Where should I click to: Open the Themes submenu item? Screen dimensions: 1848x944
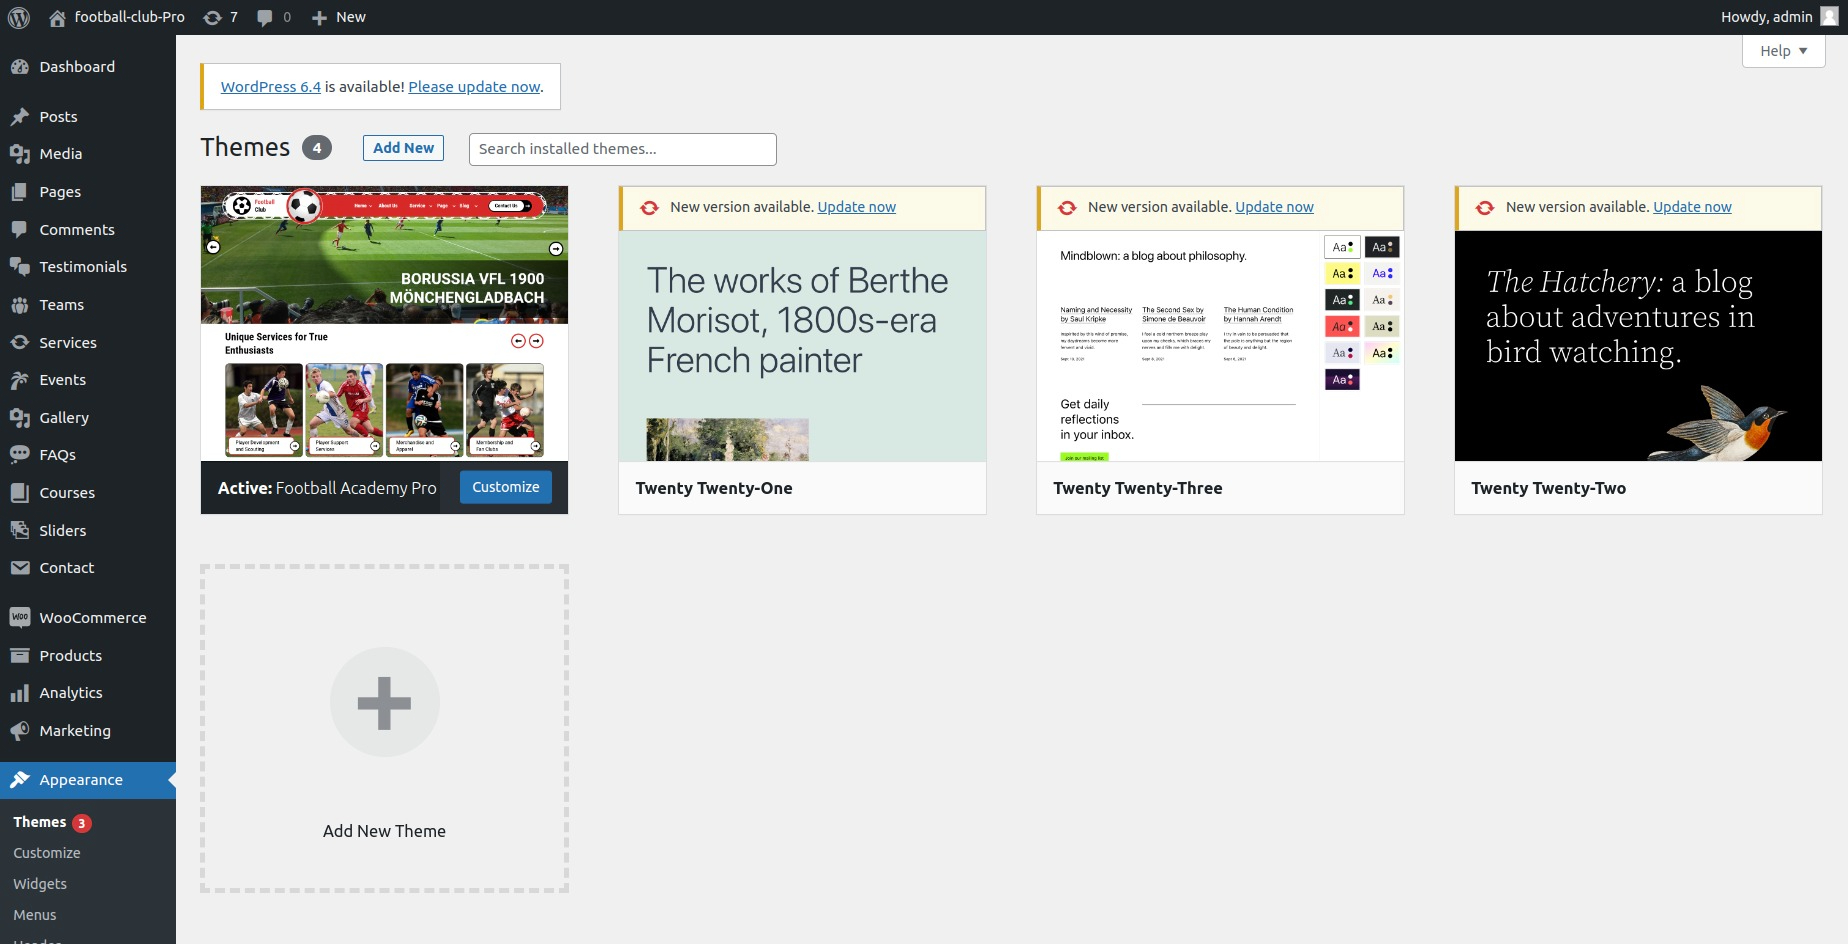pos(40,822)
